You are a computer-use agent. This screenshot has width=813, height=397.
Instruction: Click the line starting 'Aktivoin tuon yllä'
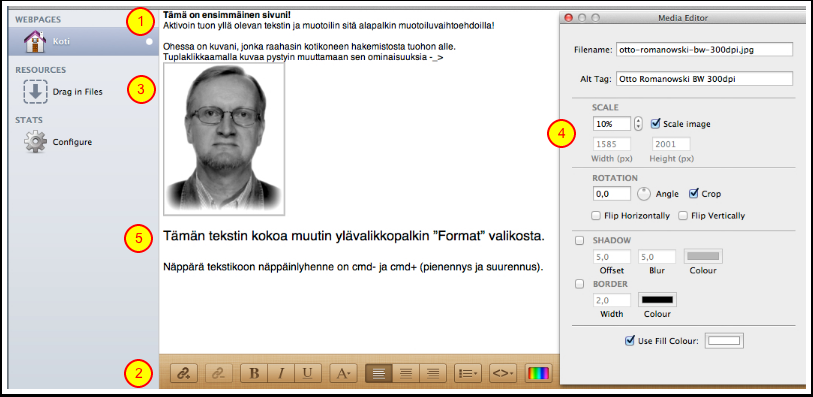click(328, 25)
